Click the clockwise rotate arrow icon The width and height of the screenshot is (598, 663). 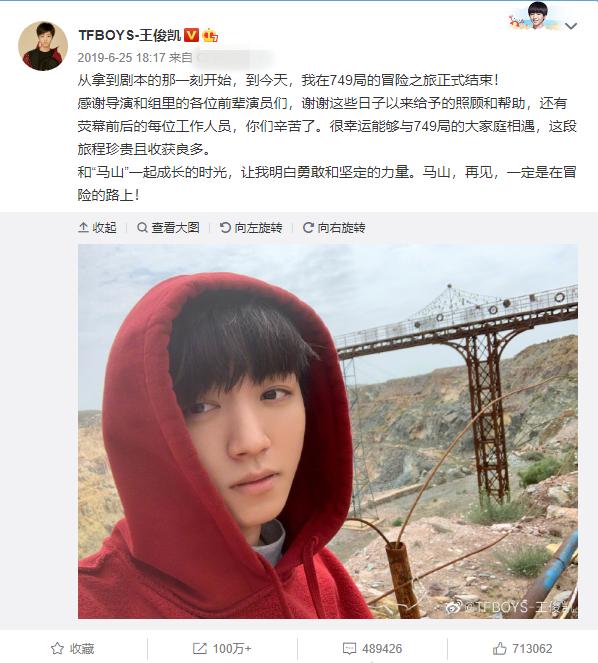click(308, 227)
